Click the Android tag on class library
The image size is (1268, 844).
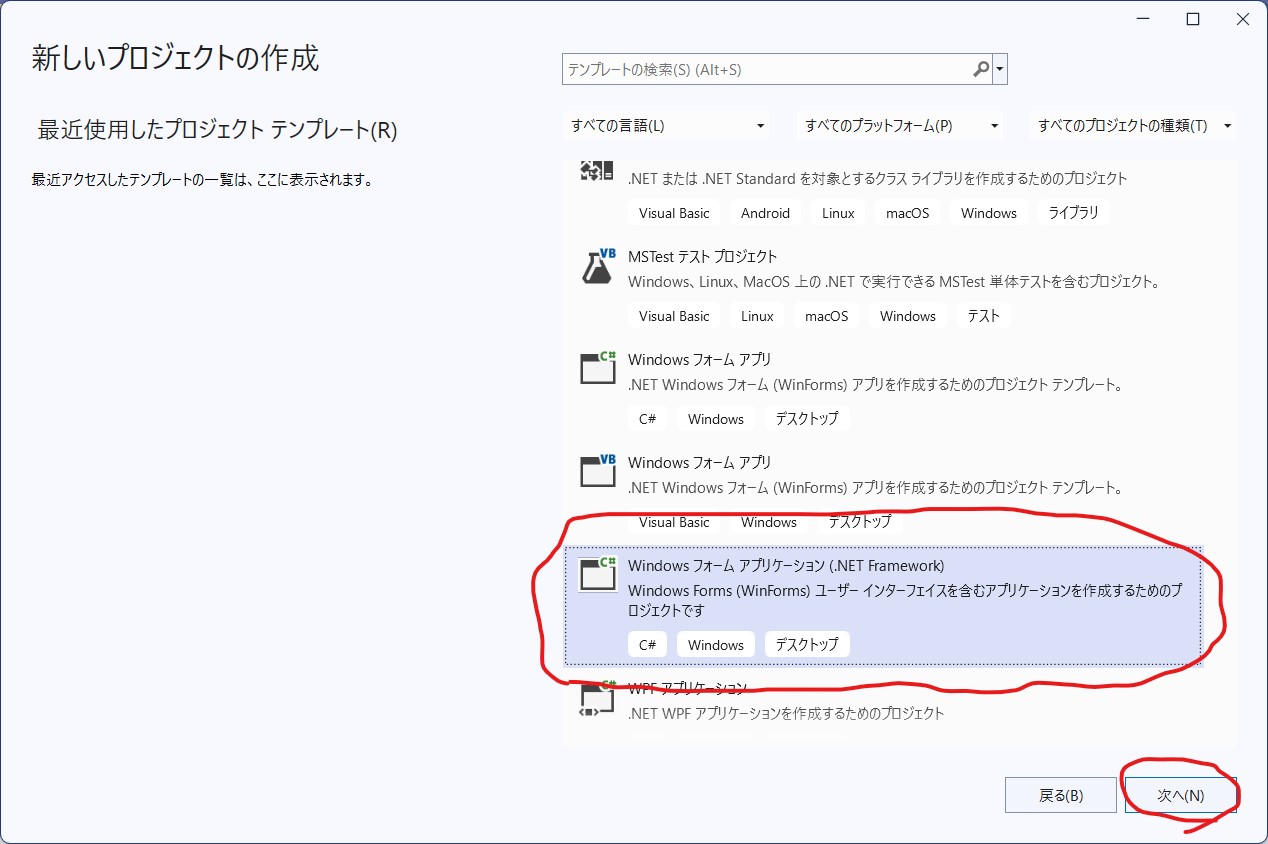(x=765, y=213)
